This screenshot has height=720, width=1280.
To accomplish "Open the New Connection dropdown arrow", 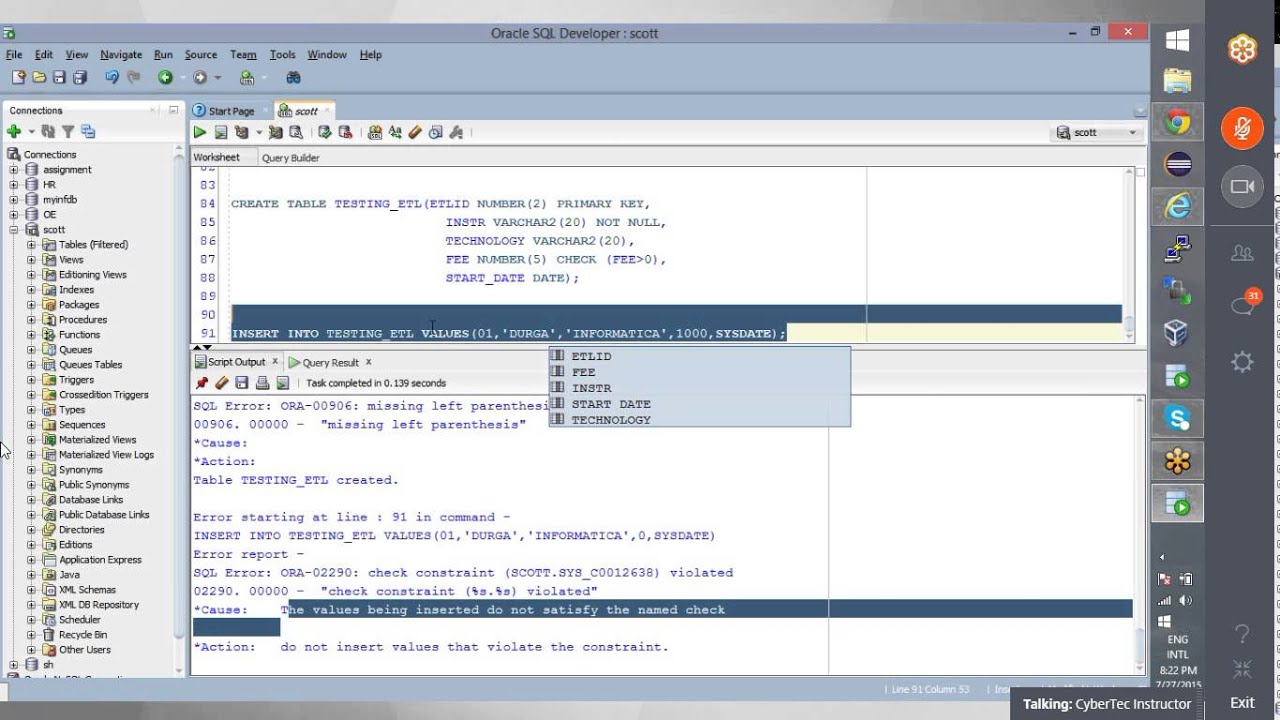I will [31, 131].
